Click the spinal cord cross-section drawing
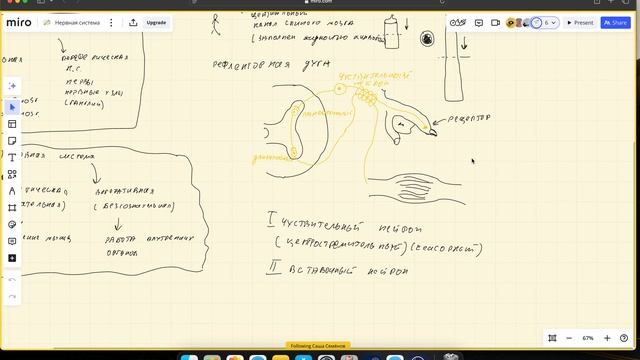 296,131
